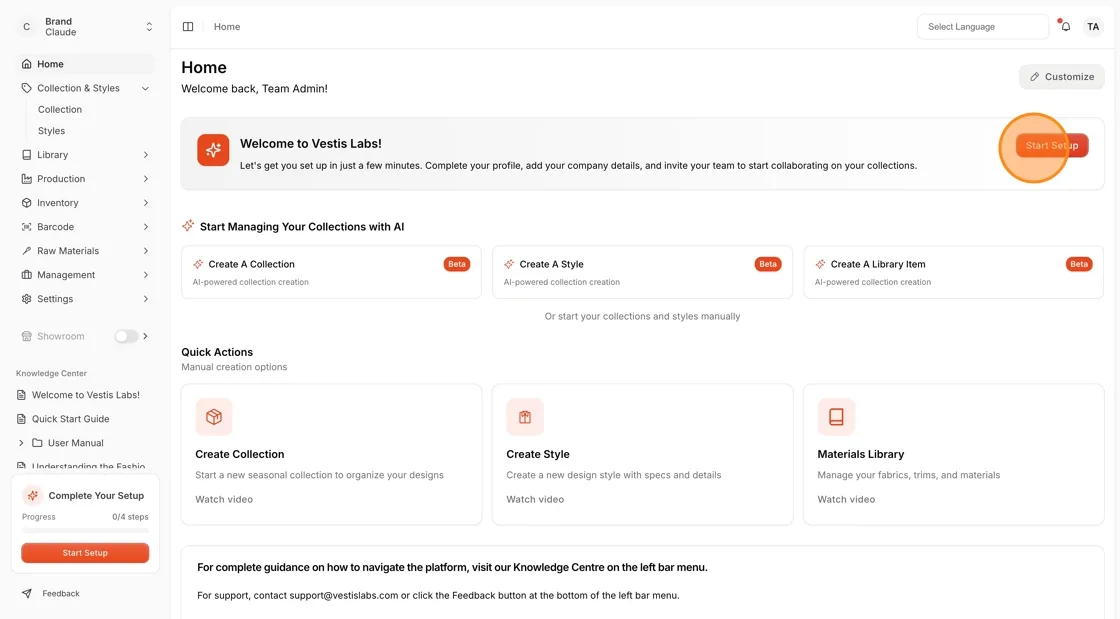Open the Raw Materials menu label
The height and width of the screenshot is (619, 1120).
[68, 251]
